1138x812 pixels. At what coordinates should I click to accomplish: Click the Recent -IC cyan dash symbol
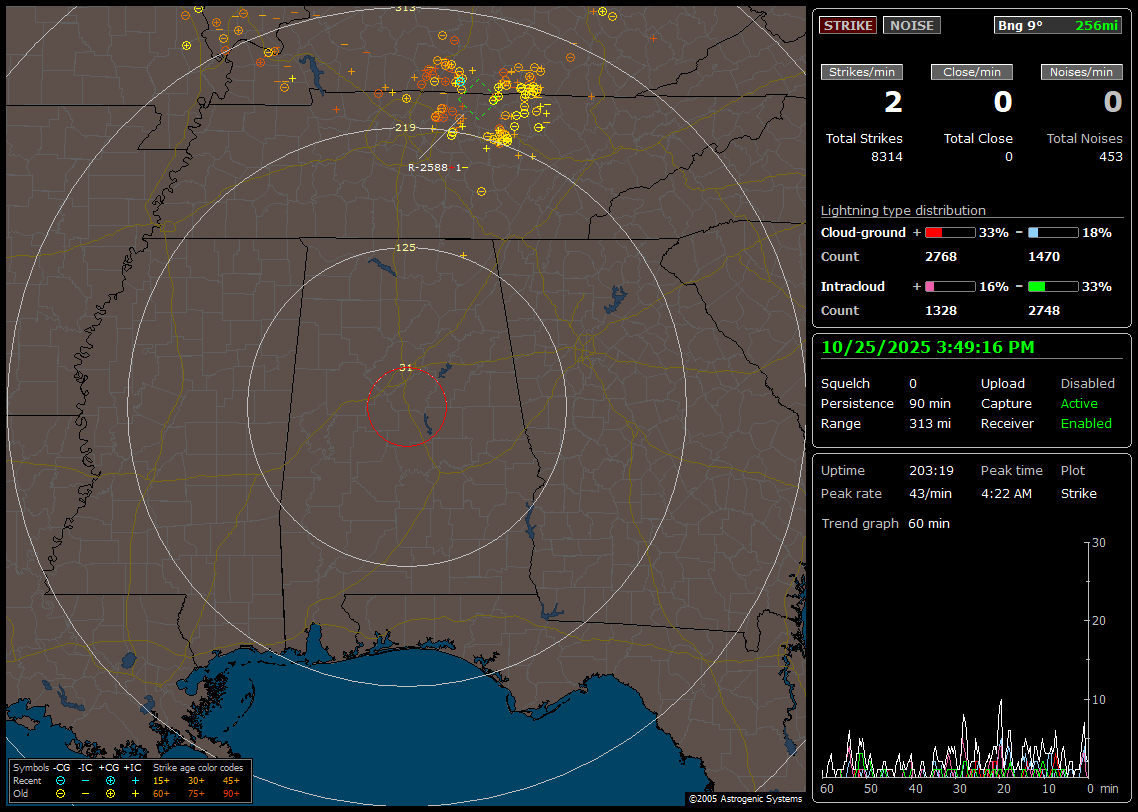[85, 780]
